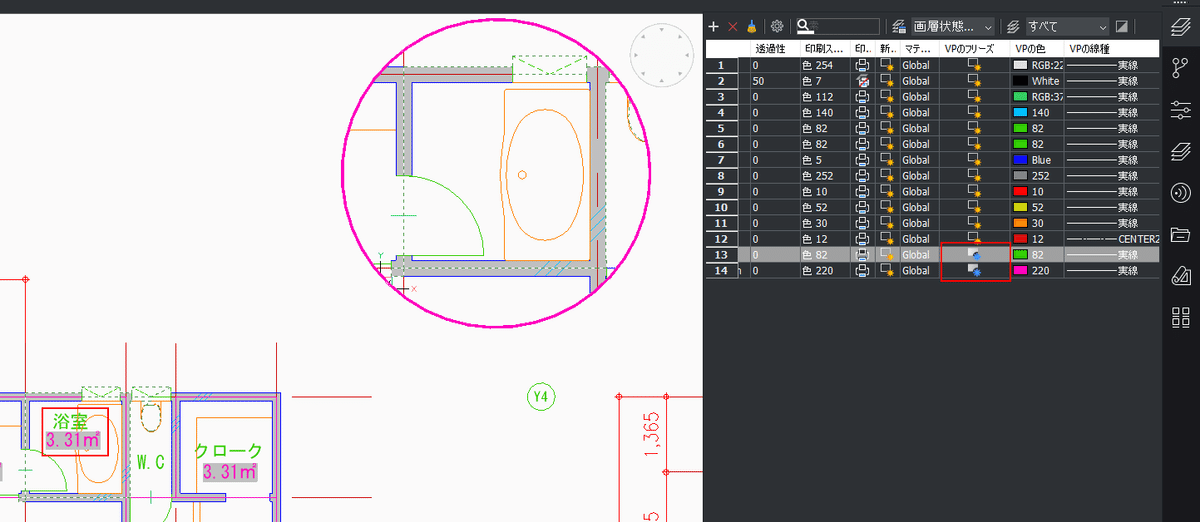The image size is (1200, 522).
Task: Toggle the invert filter icon
Action: [x=1122, y=27]
